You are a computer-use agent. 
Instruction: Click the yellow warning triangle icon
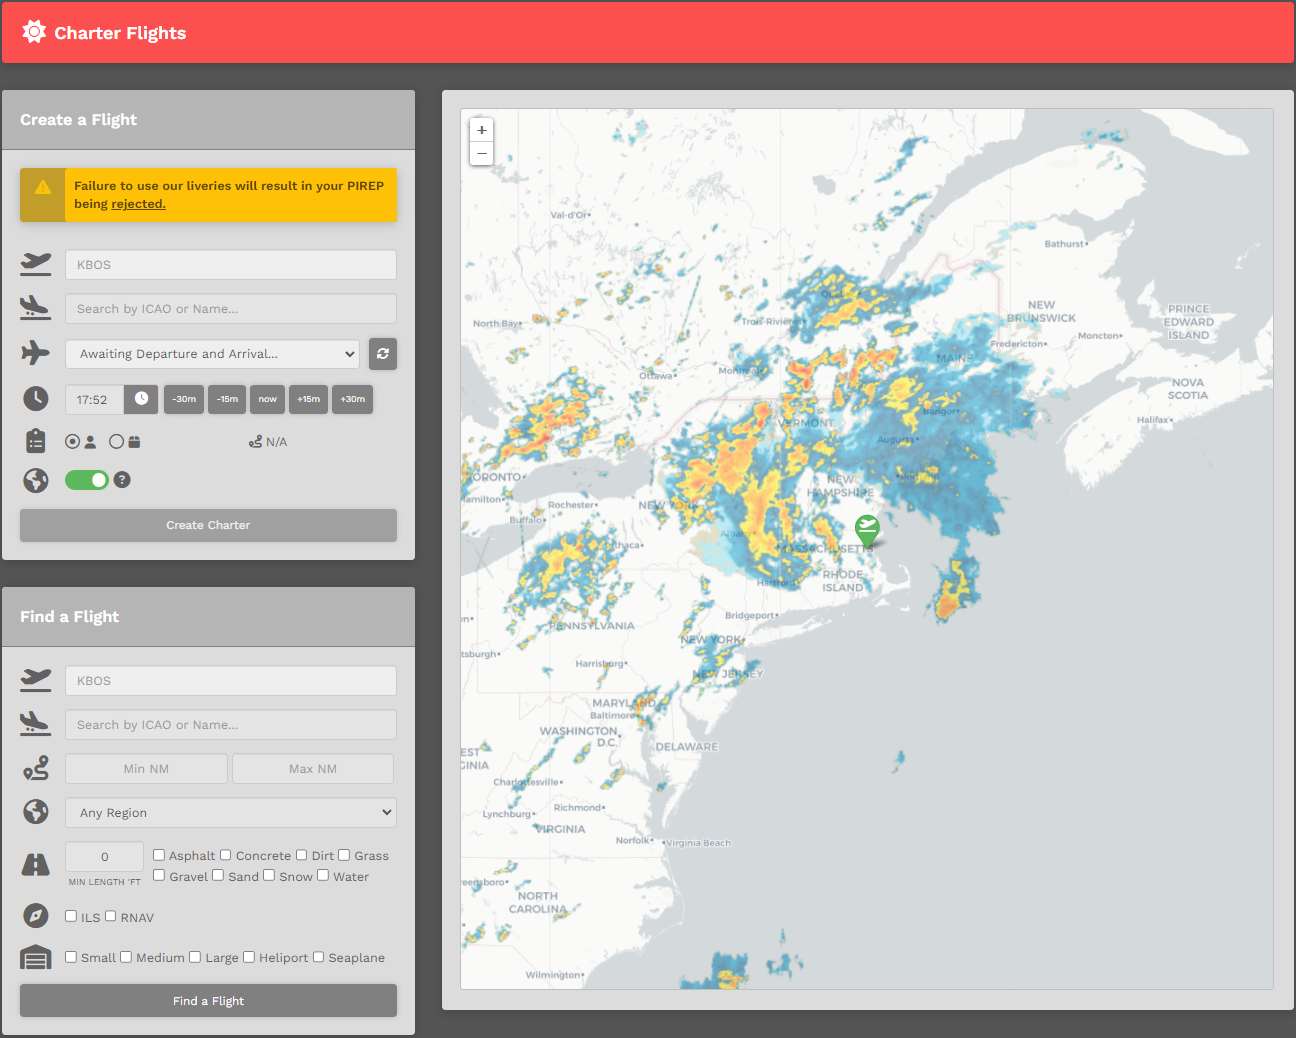(x=43, y=187)
